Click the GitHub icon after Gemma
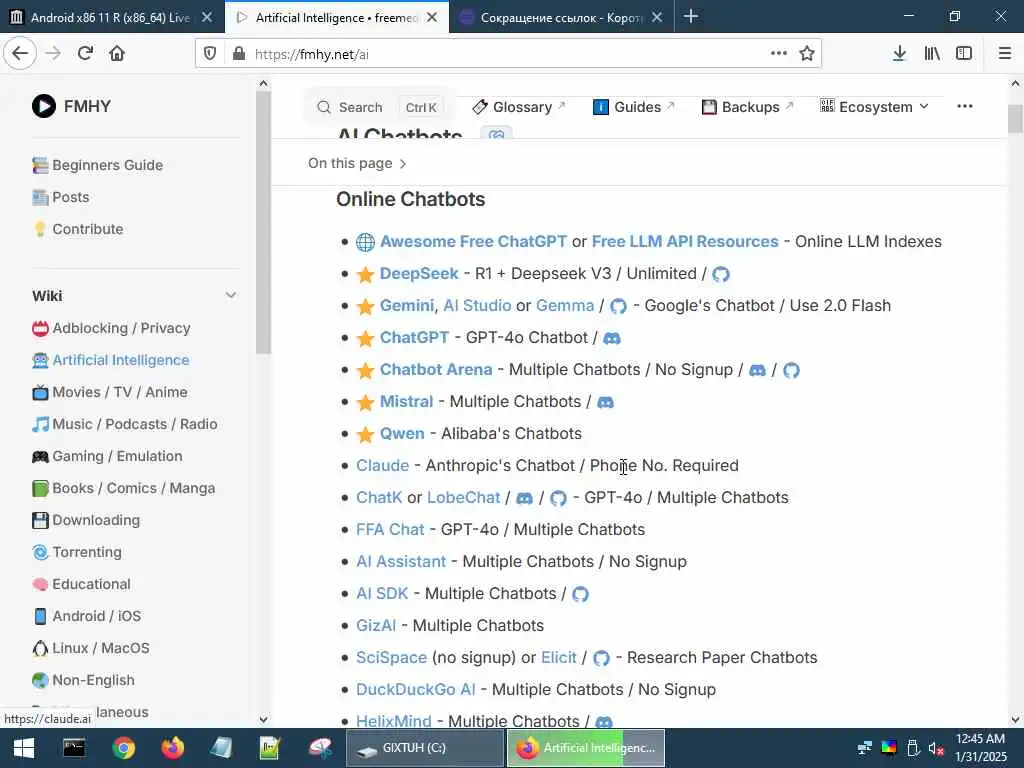 [618, 306]
